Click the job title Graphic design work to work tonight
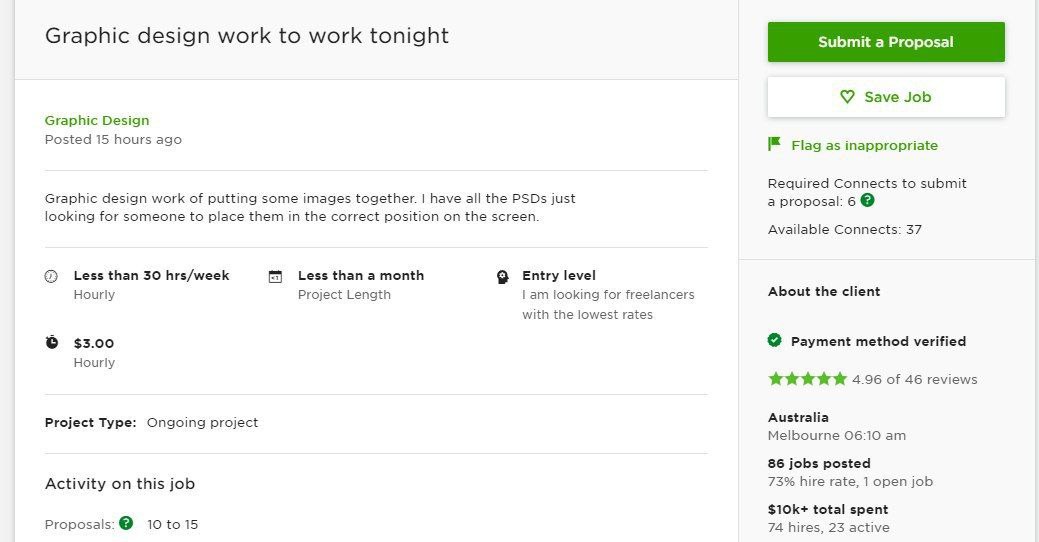The height and width of the screenshot is (542, 1039). click(x=246, y=35)
